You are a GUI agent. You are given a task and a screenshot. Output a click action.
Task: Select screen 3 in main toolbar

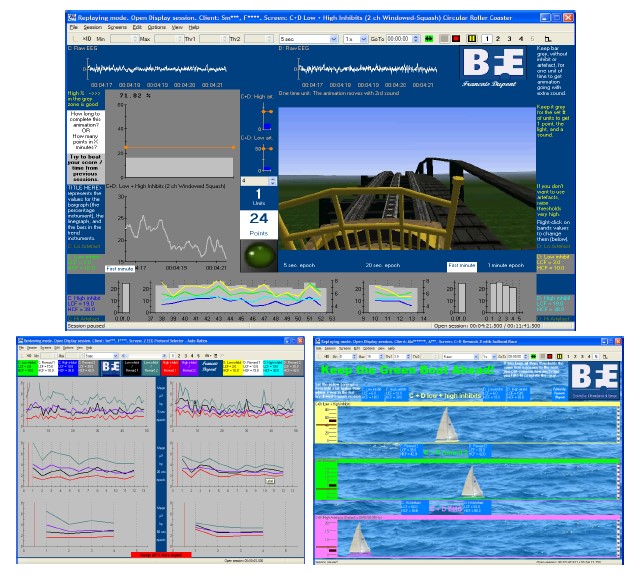(x=509, y=39)
